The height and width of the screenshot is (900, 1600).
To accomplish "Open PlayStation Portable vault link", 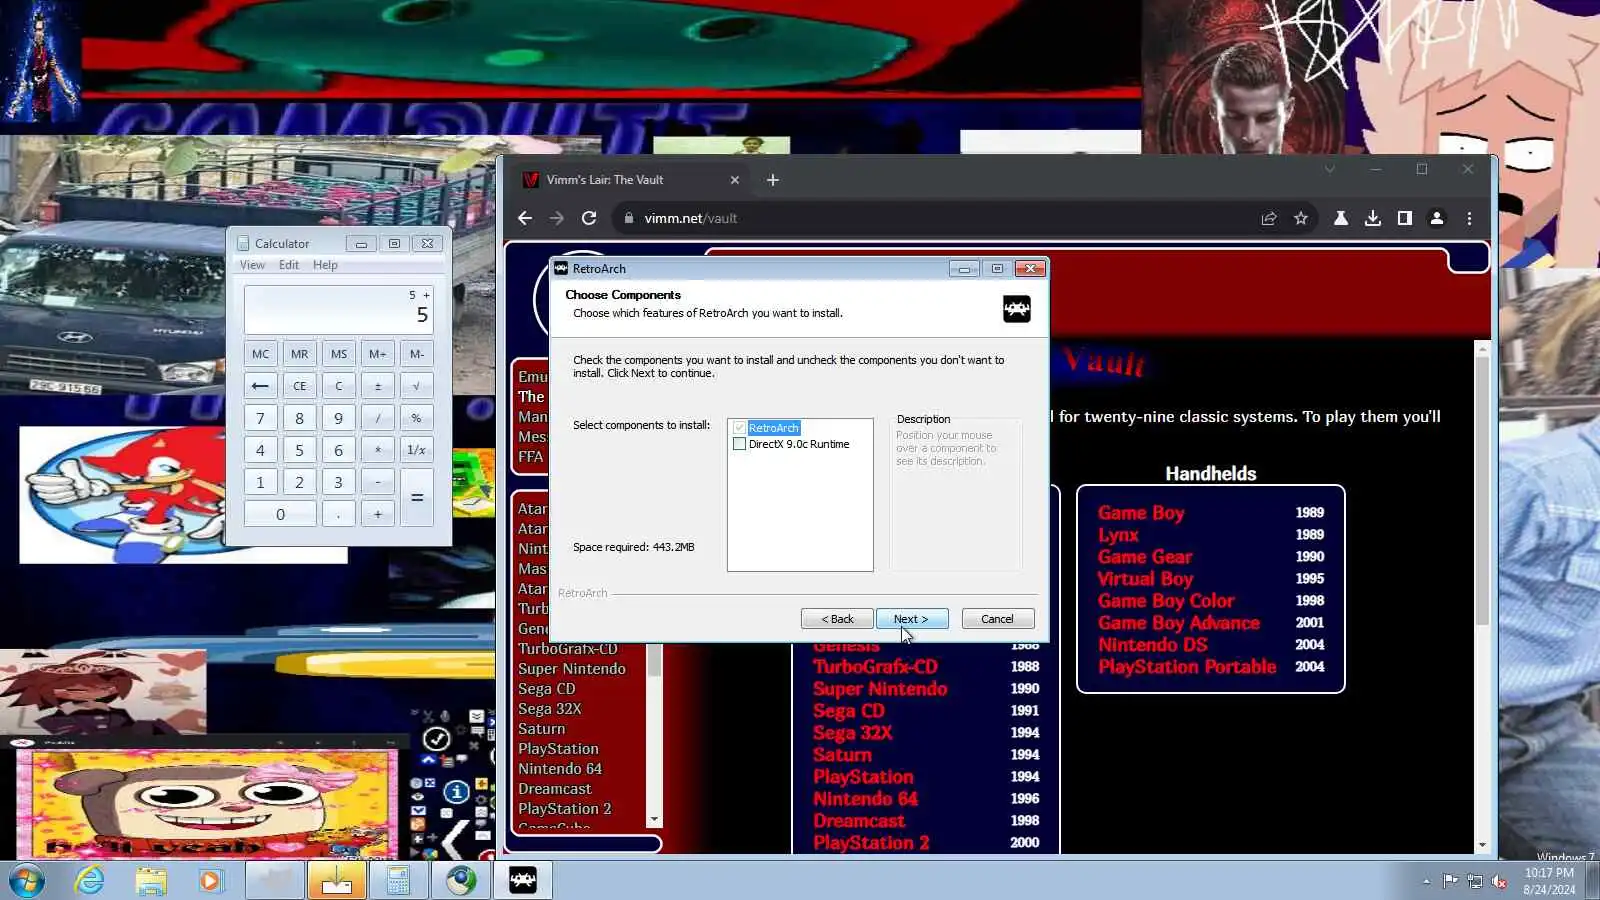I will 1187,667.
